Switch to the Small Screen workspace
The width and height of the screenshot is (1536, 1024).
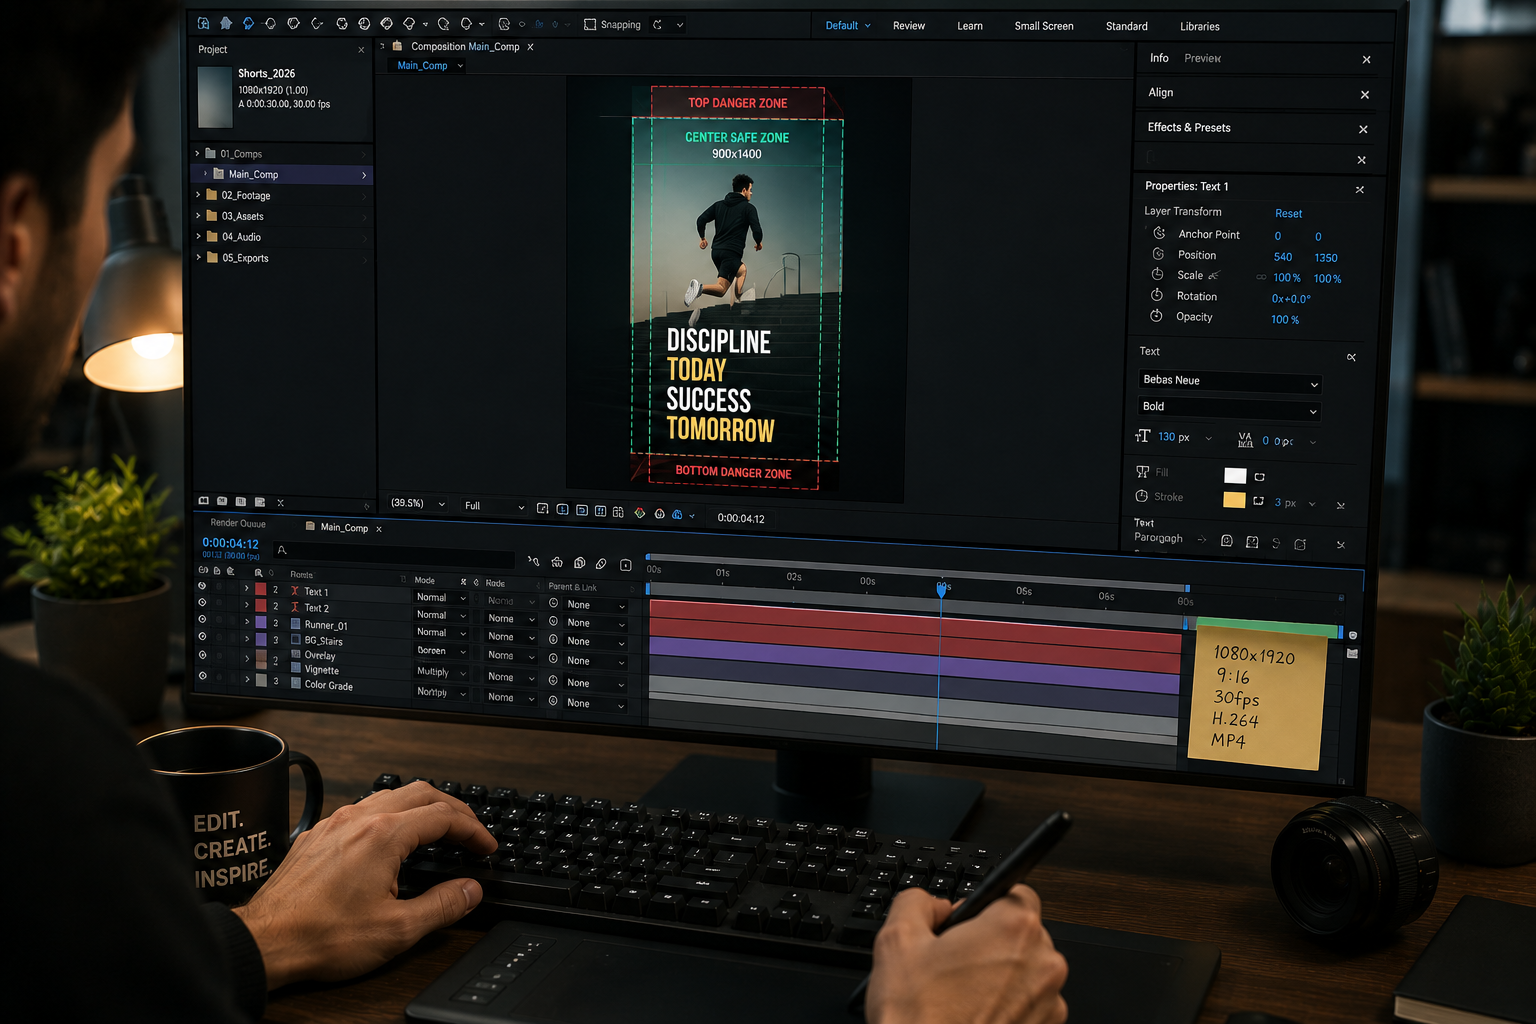[x=1044, y=26]
